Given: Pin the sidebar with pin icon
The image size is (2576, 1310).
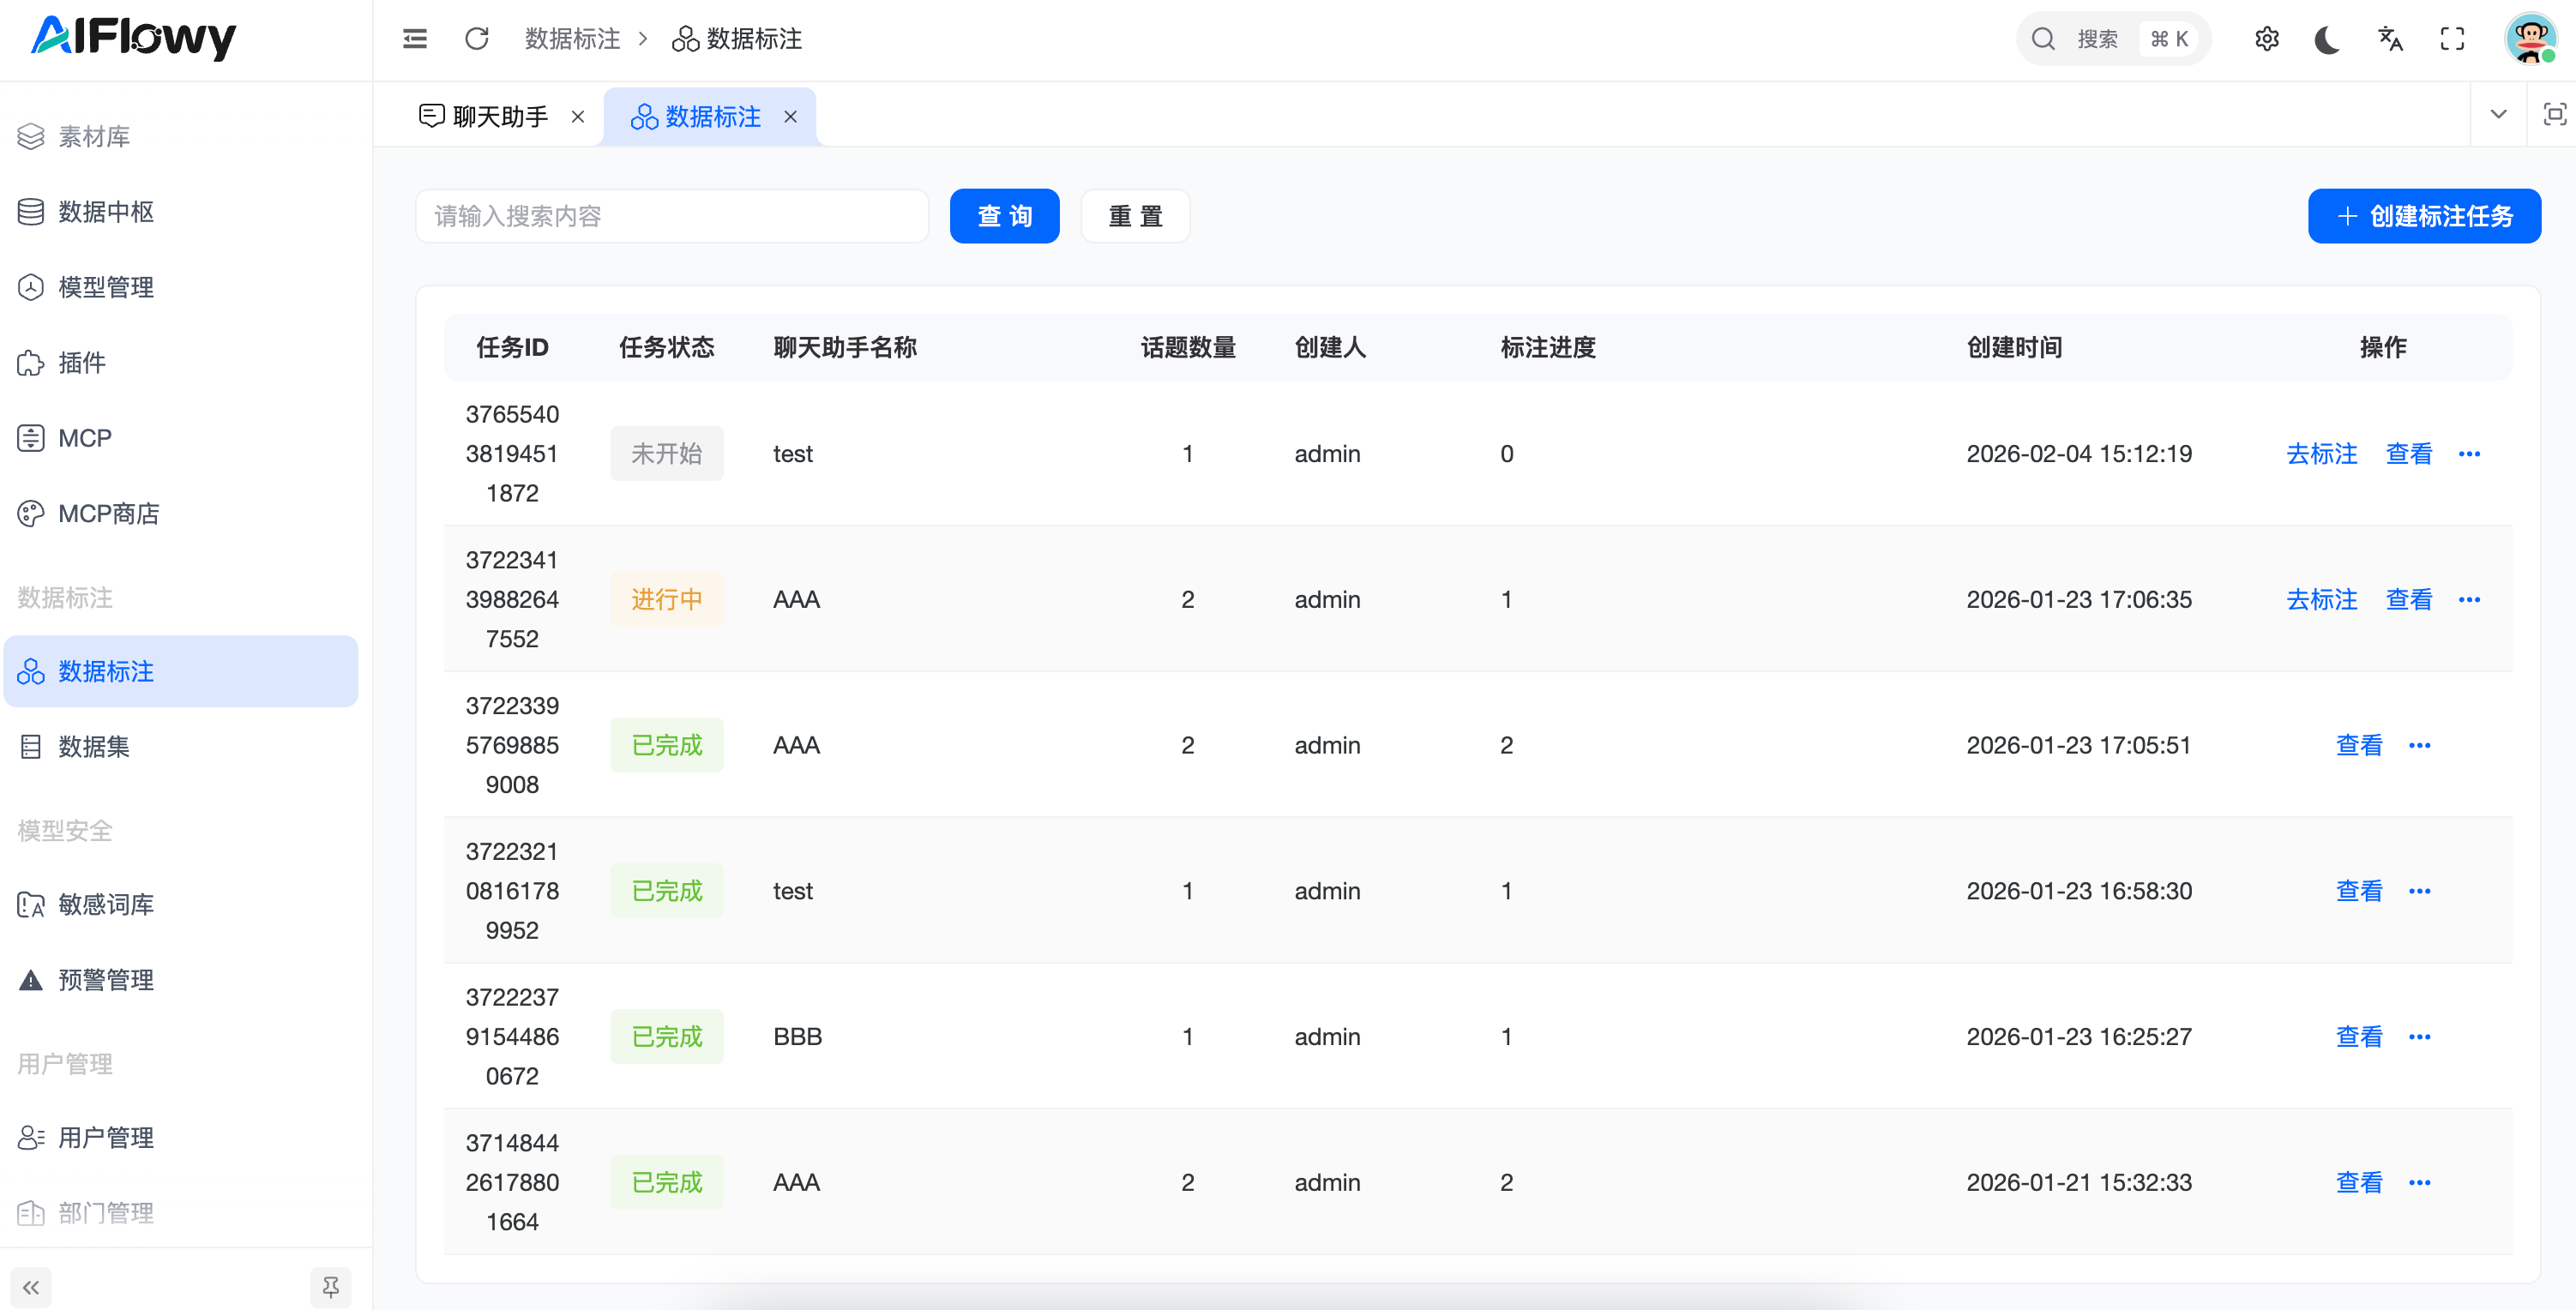Looking at the screenshot, I should coord(331,1286).
